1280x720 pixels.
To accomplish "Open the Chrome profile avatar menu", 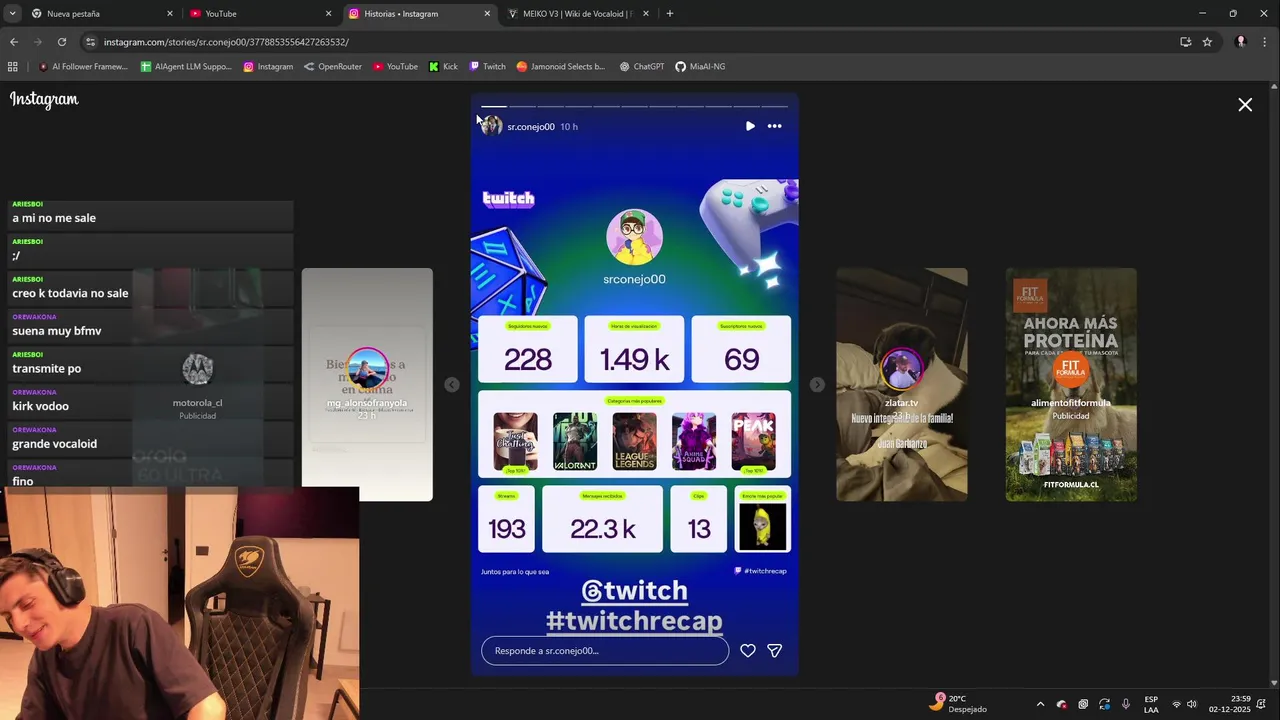I will coord(1241,42).
